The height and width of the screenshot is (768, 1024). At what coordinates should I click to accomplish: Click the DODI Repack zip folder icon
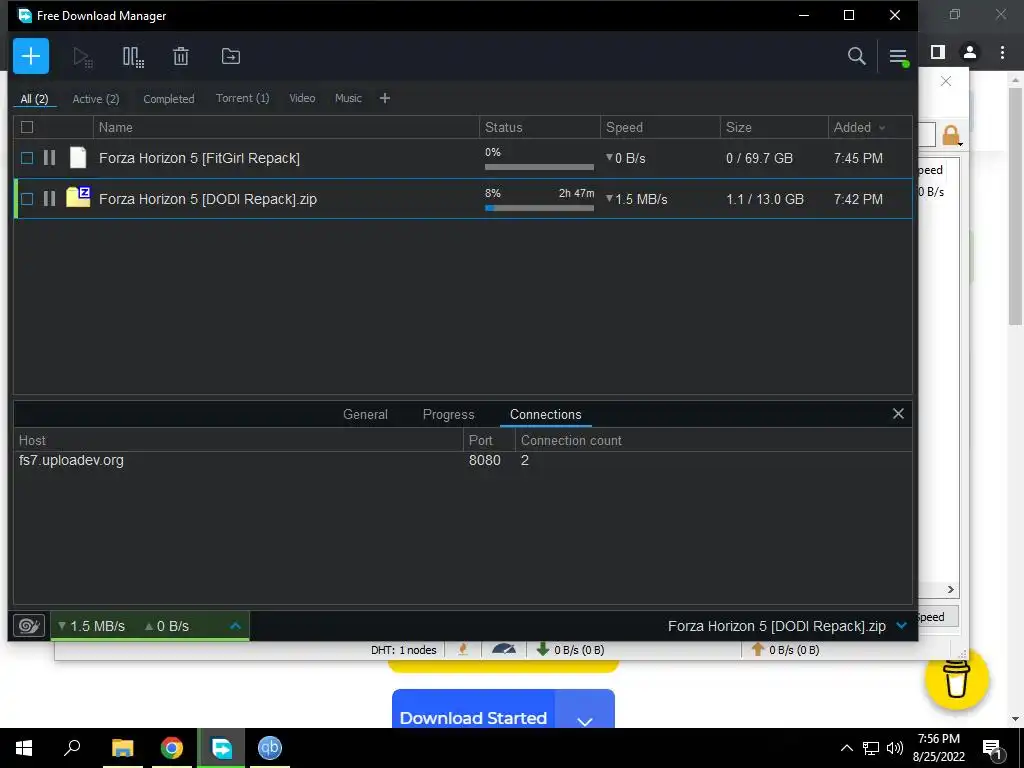[78, 198]
